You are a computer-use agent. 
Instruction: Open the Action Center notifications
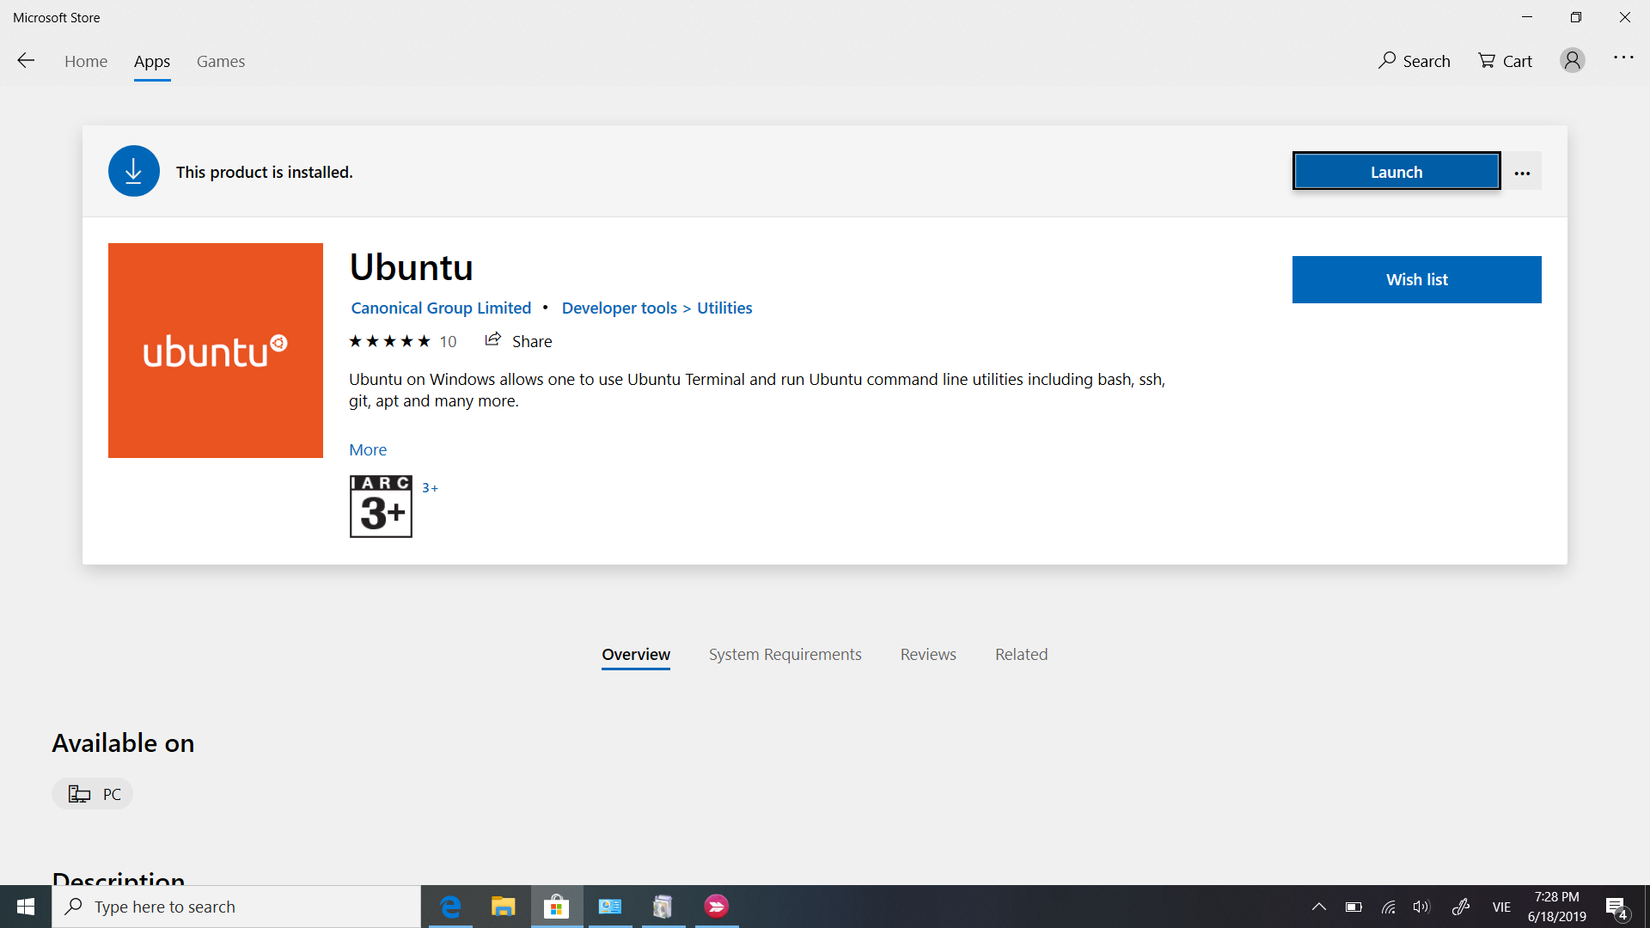(1617, 908)
